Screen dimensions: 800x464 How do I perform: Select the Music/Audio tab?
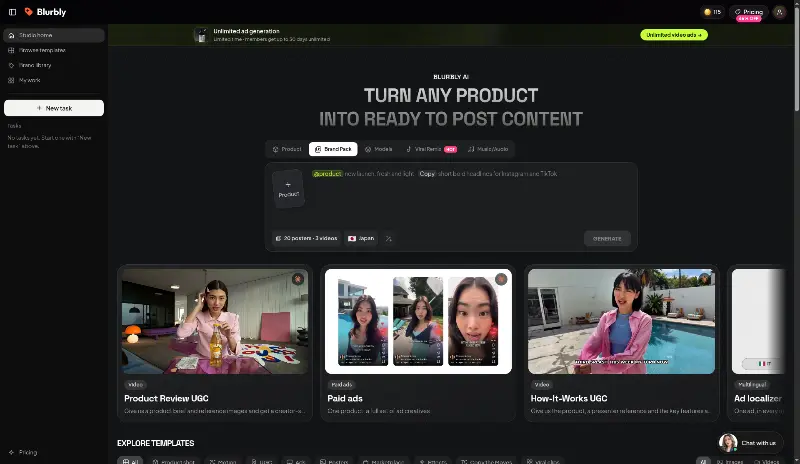tap(488, 149)
